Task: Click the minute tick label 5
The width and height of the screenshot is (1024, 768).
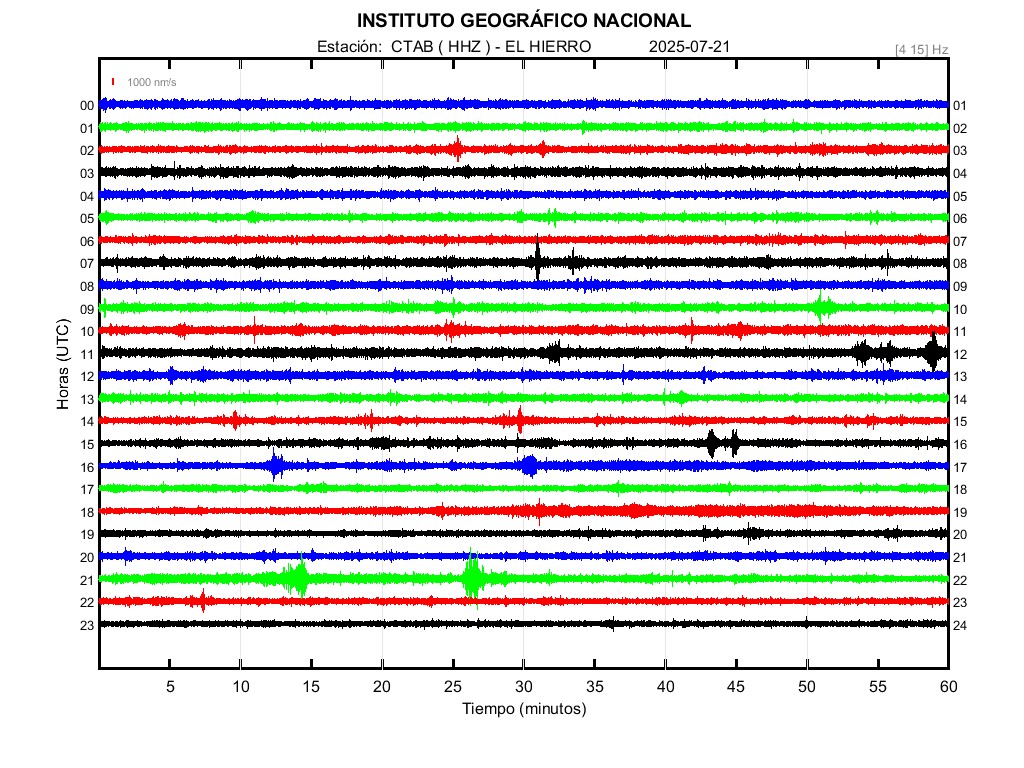Action: pyautogui.click(x=170, y=686)
